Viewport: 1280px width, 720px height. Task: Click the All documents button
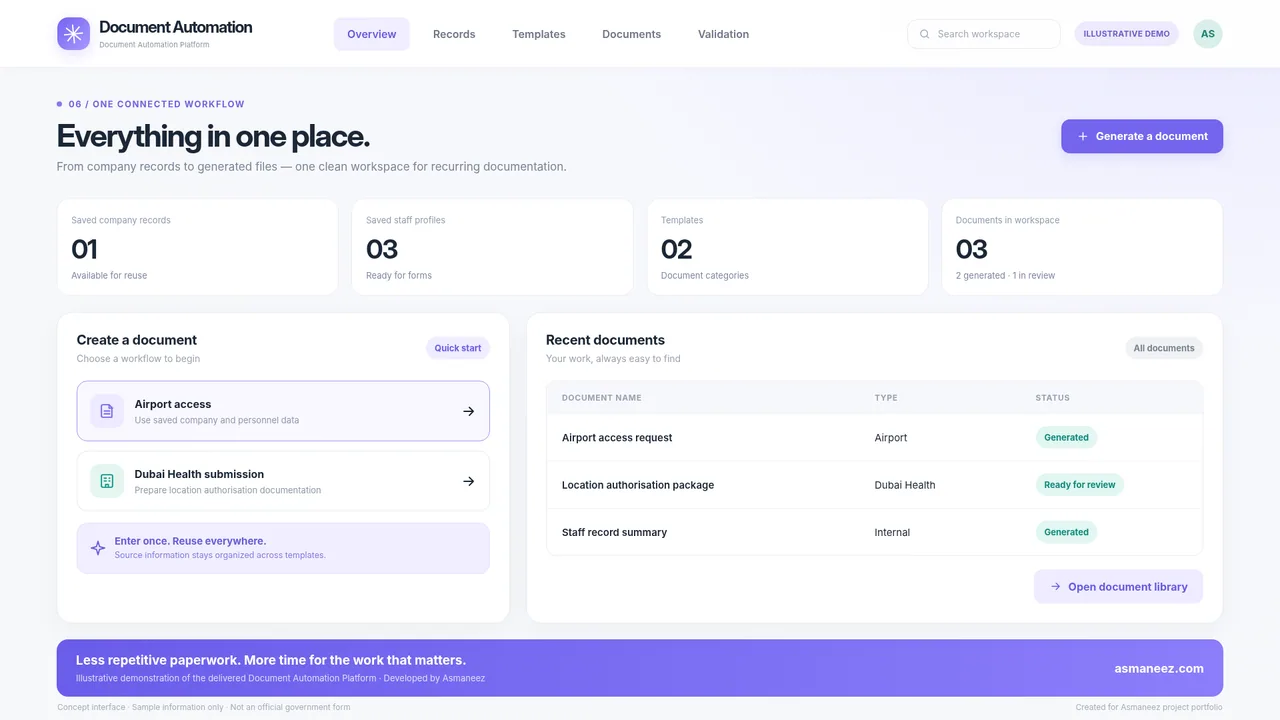click(1164, 348)
